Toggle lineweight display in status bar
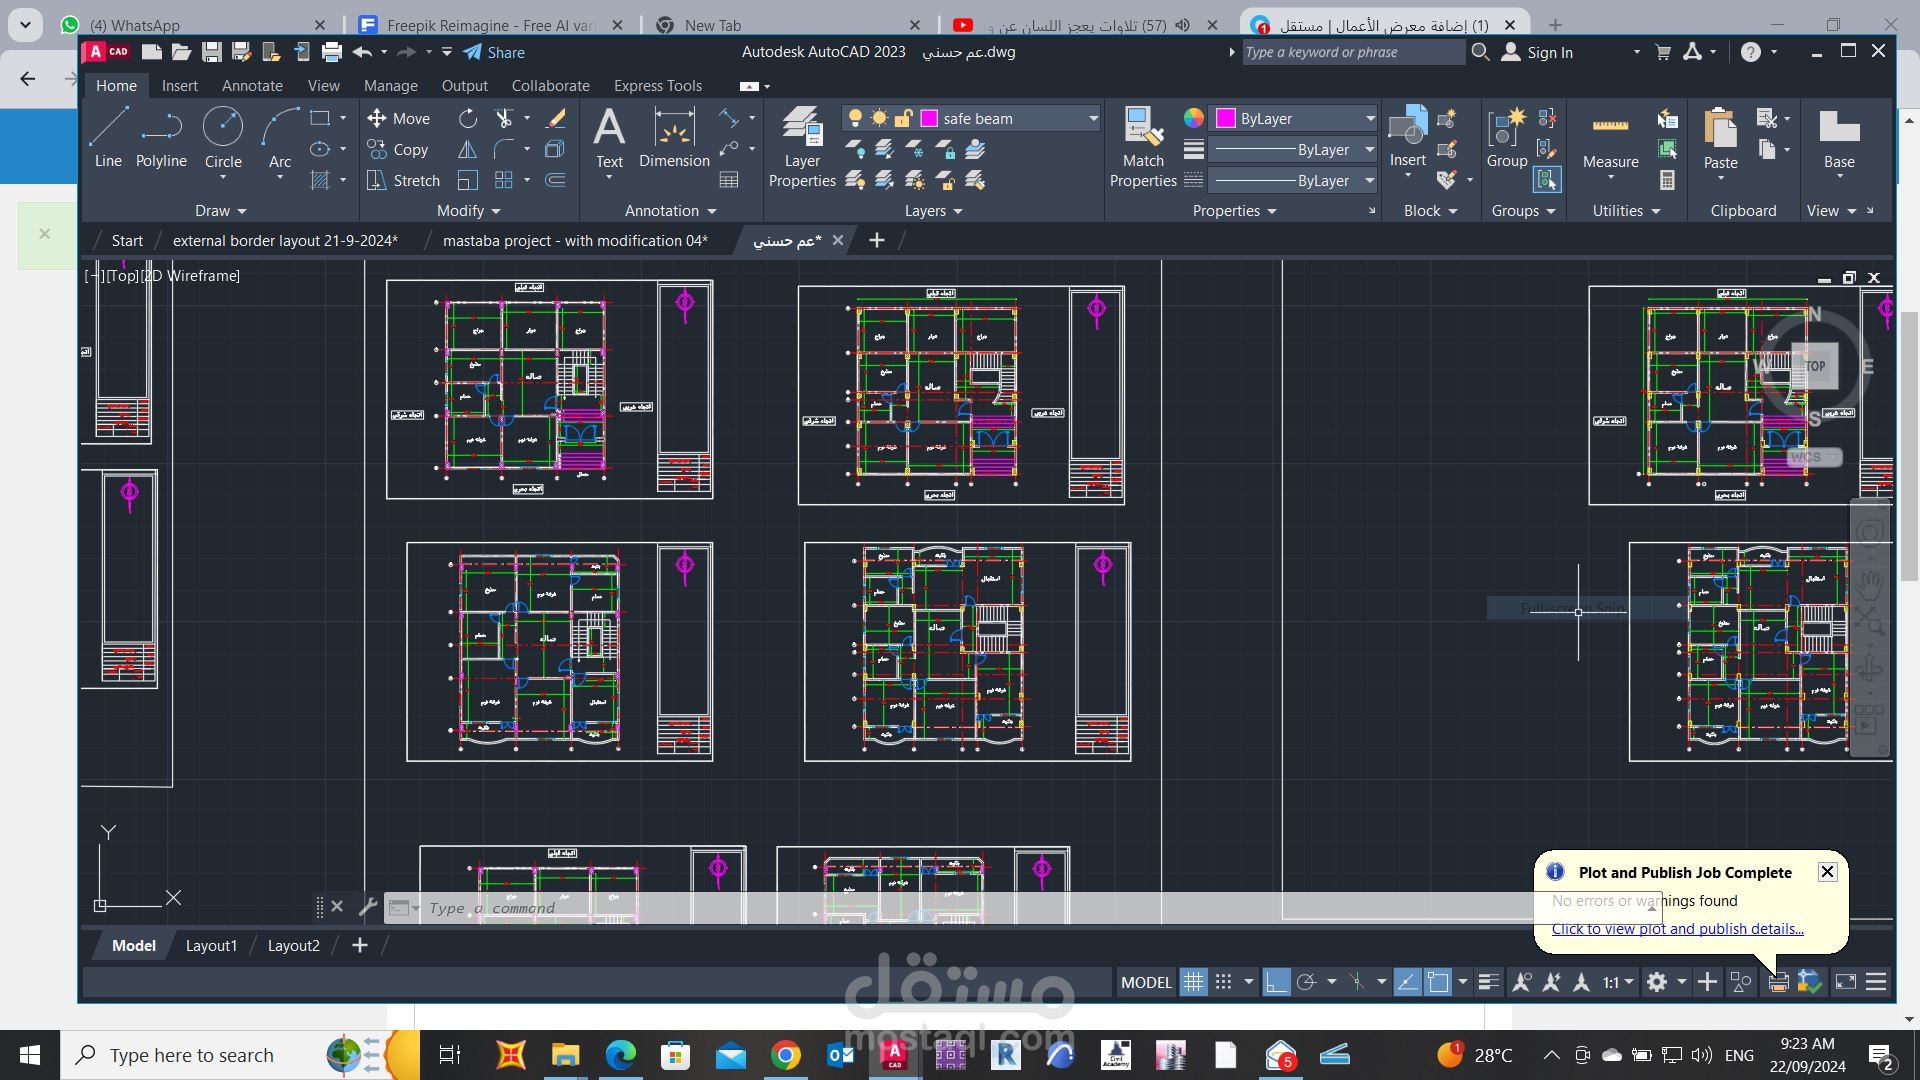Viewport: 1920px width, 1080px height. pos(1488,982)
